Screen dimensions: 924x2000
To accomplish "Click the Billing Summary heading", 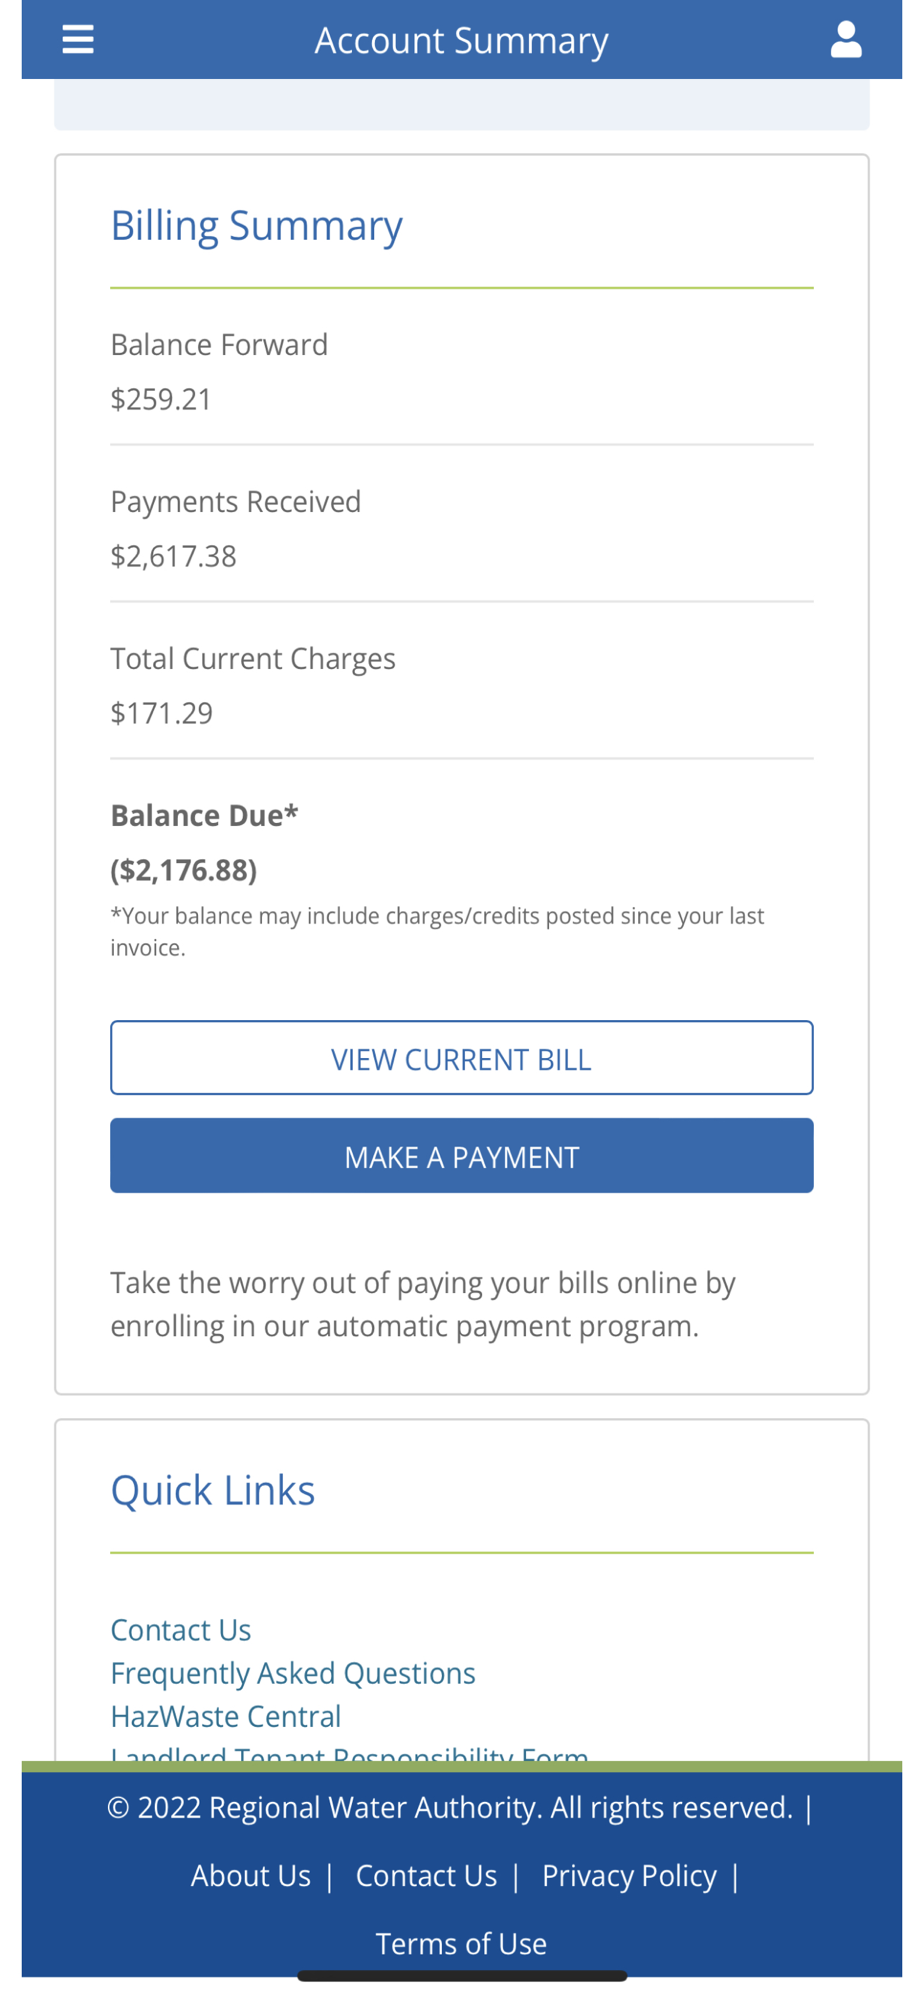I will [x=256, y=226].
